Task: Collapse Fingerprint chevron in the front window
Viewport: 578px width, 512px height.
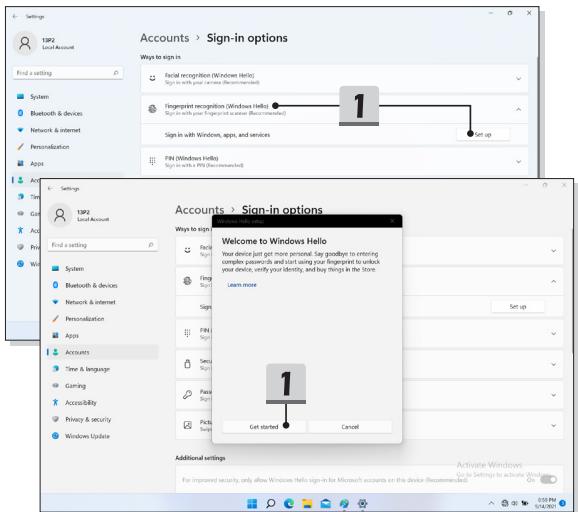Action: pyautogui.click(x=553, y=281)
